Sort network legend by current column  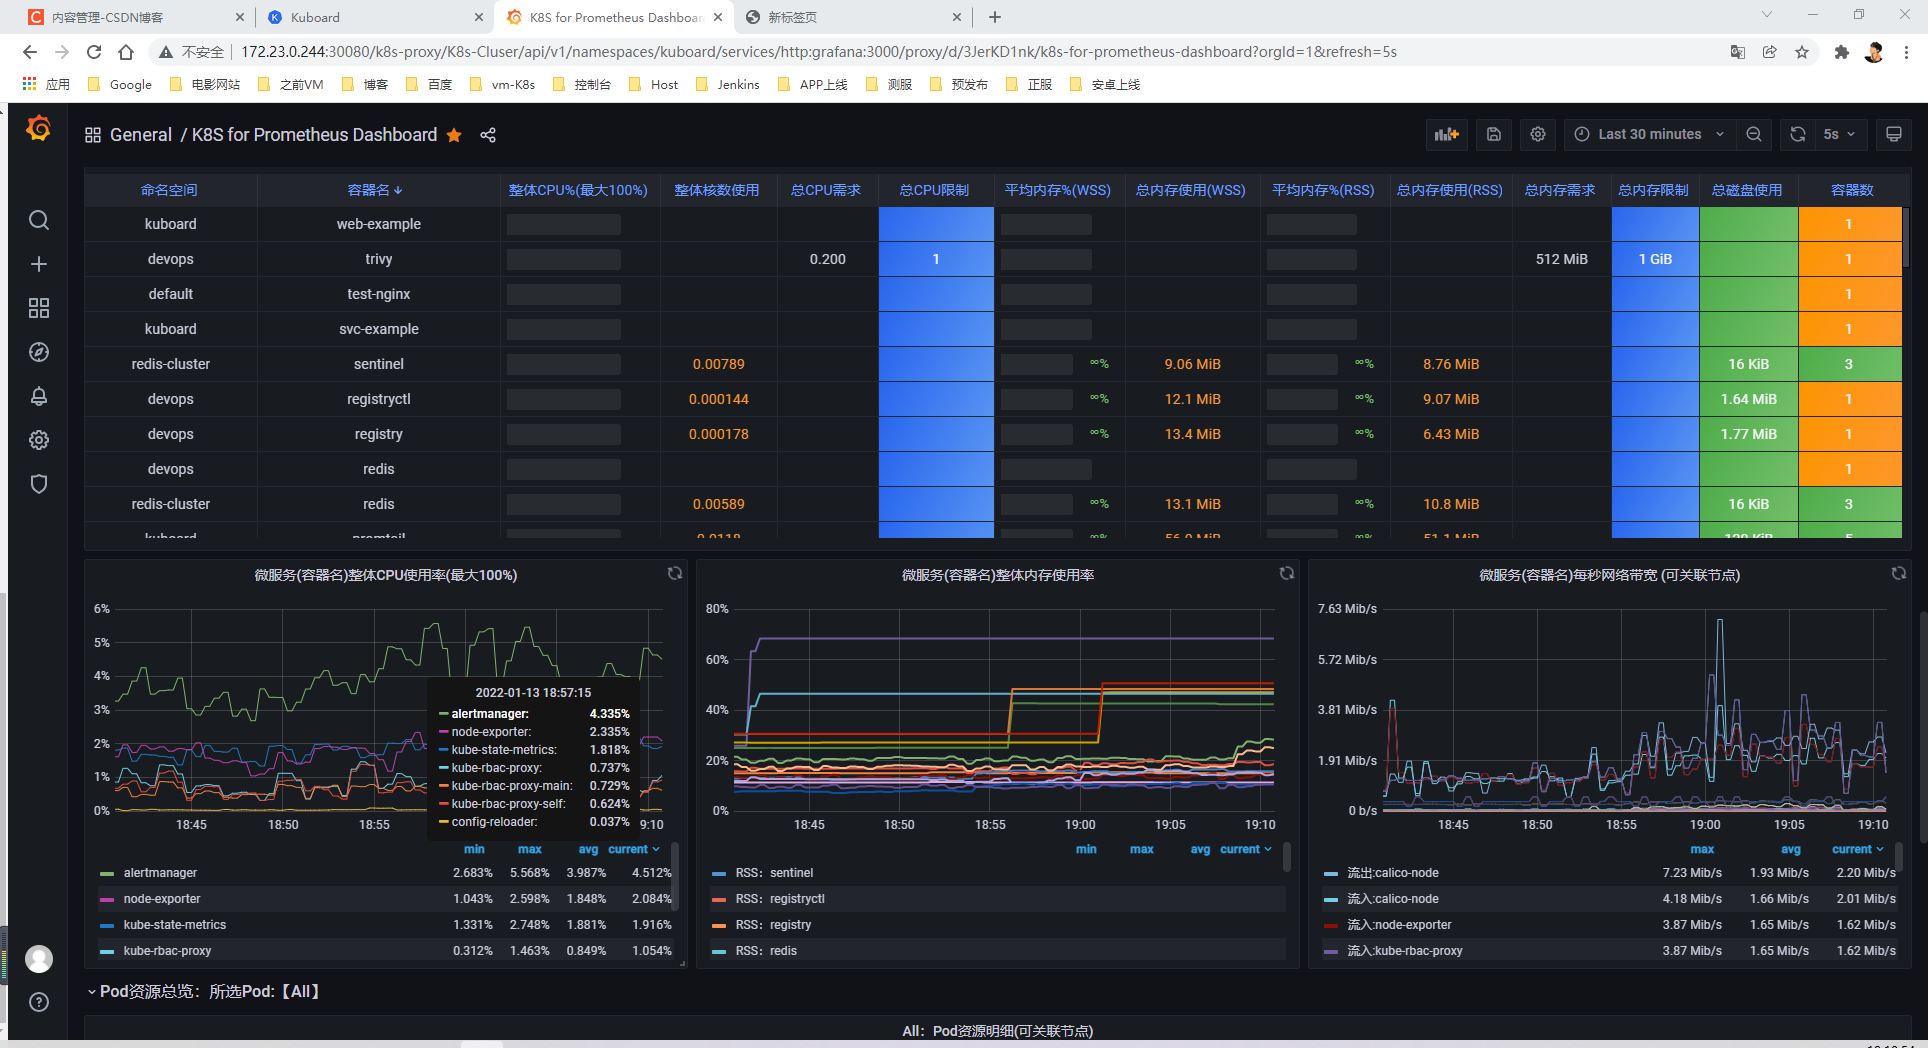(x=1858, y=849)
